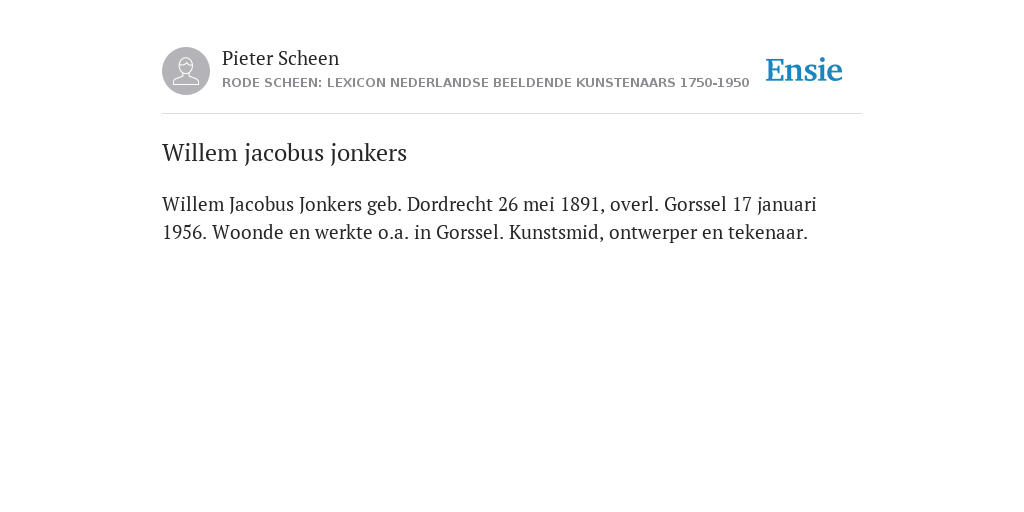Image resolution: width=1024 pixels, height=512 pixels.
Task: Click the abbreviation o.a. in the second line
Action: coord(393,233)
